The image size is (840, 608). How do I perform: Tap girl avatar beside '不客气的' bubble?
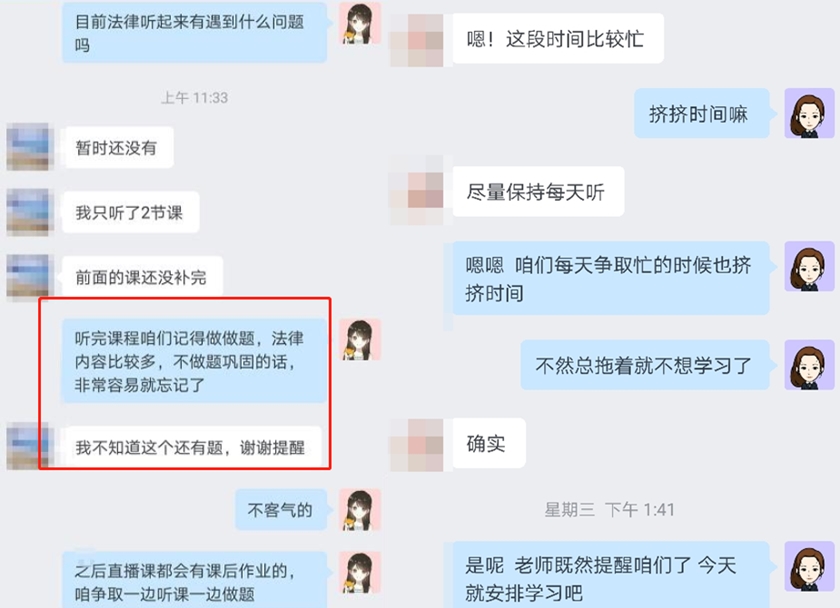(x=361, y=509)
